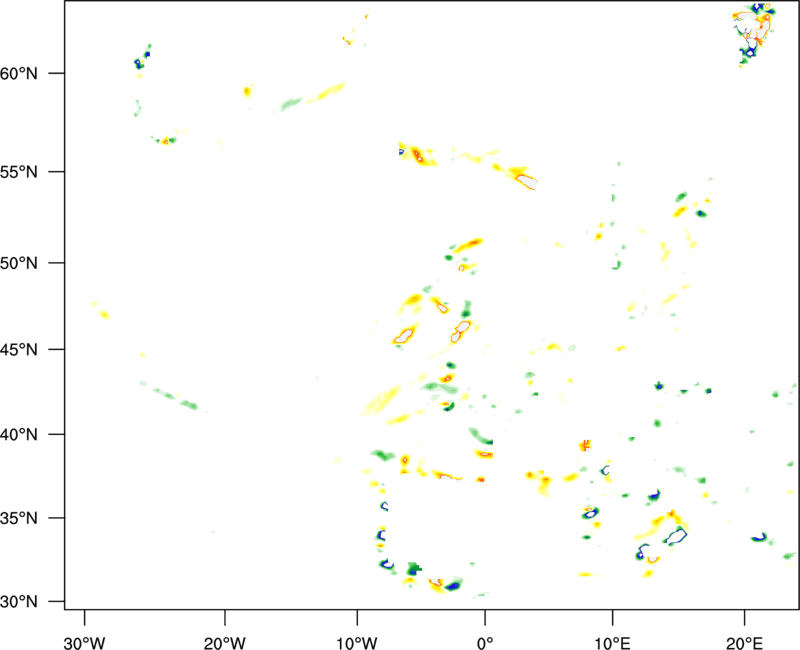800x650 pixels.
Task: Click the 35°N latitude label
Action: tap(19, 518)
